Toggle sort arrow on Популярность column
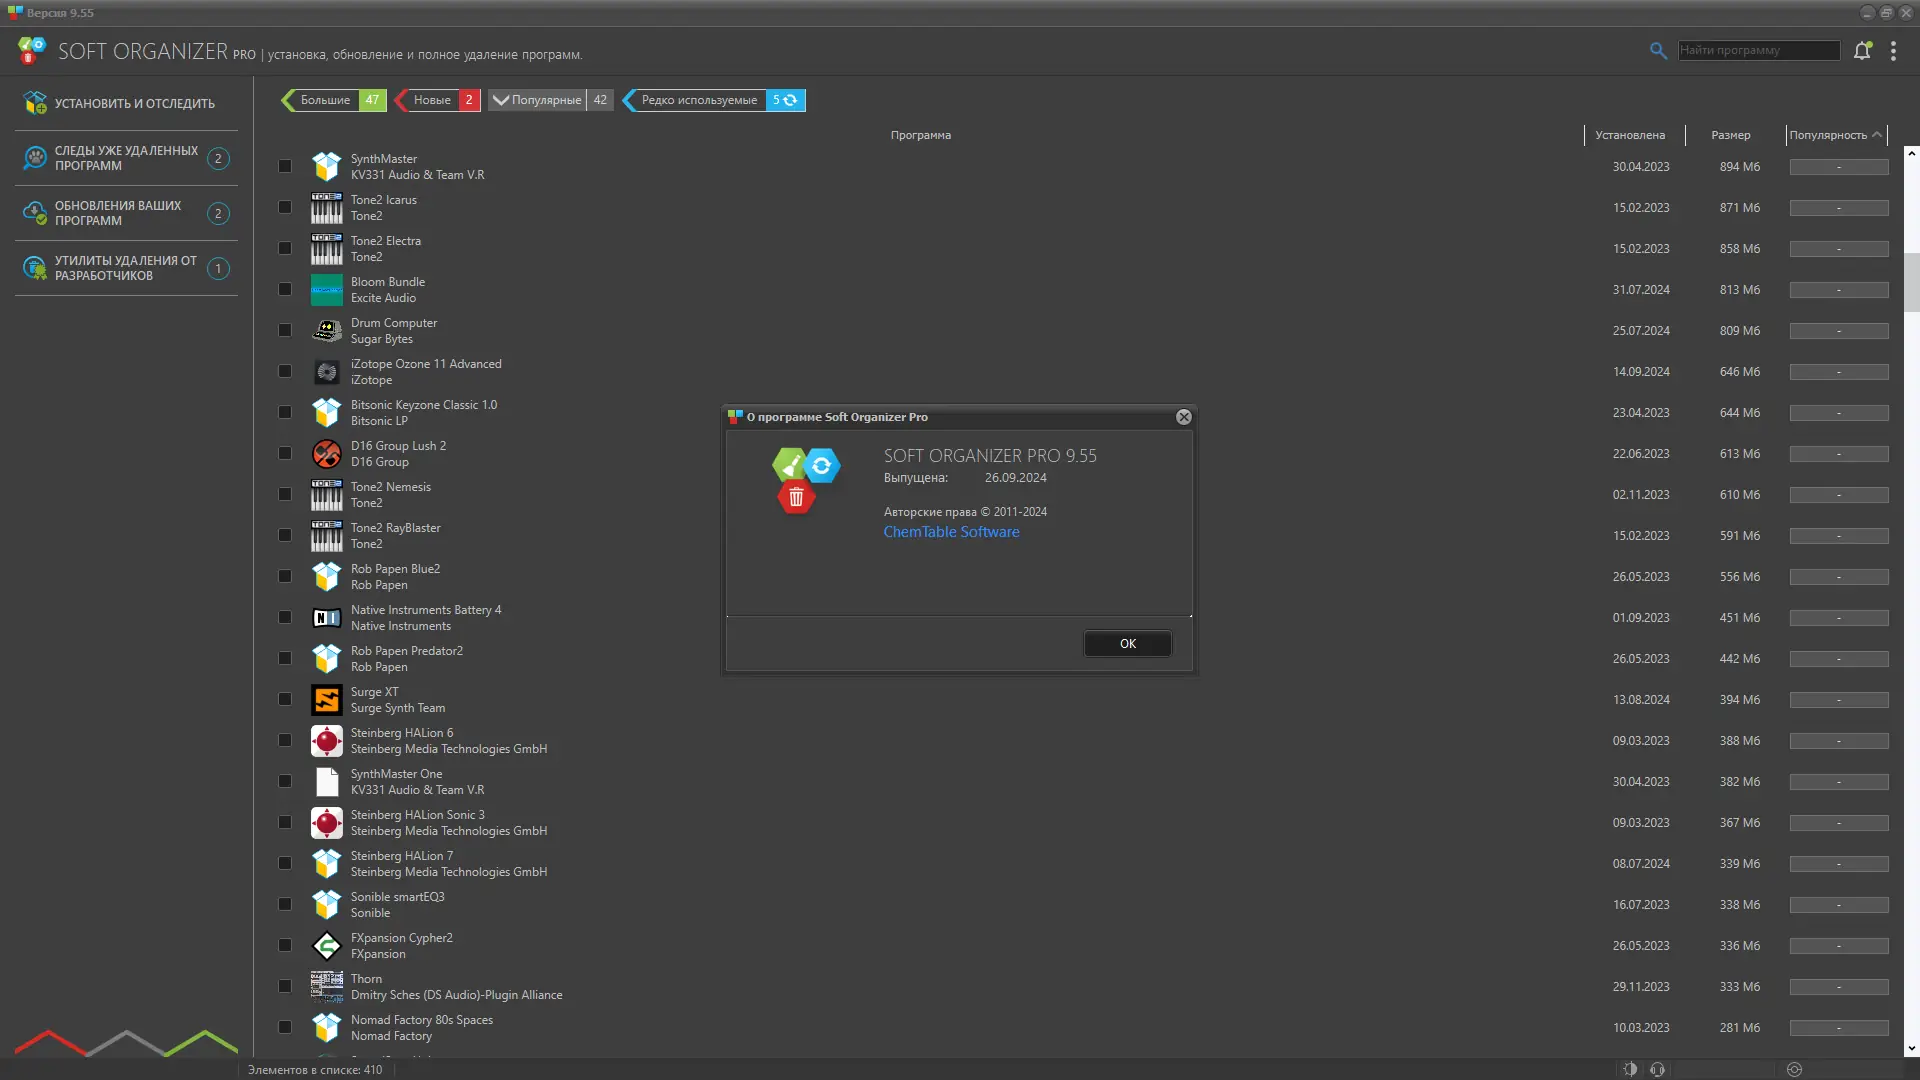 point(1877,135)
